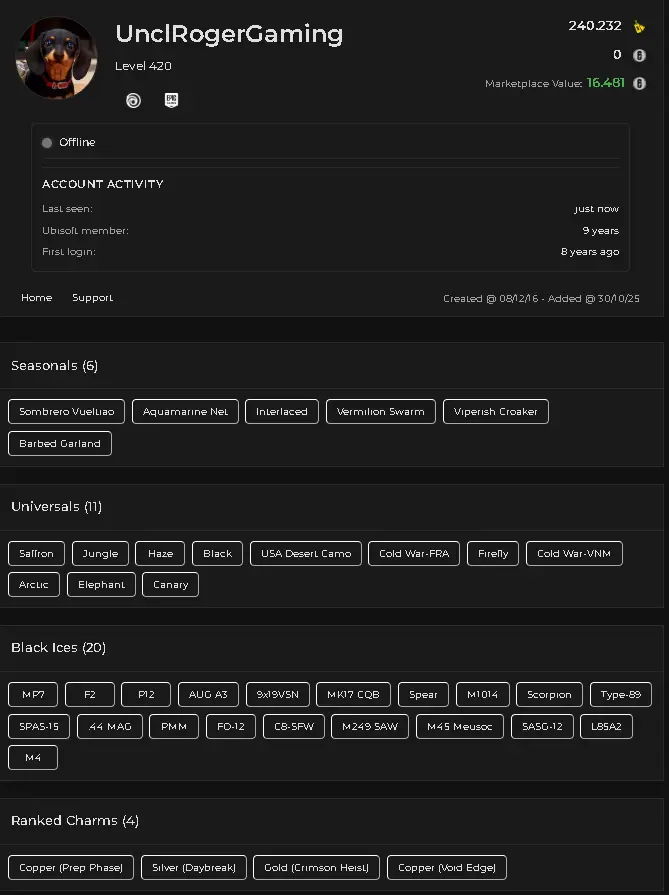
Task: Pick the P12 Black Ice tag
Action: point(146,695)
